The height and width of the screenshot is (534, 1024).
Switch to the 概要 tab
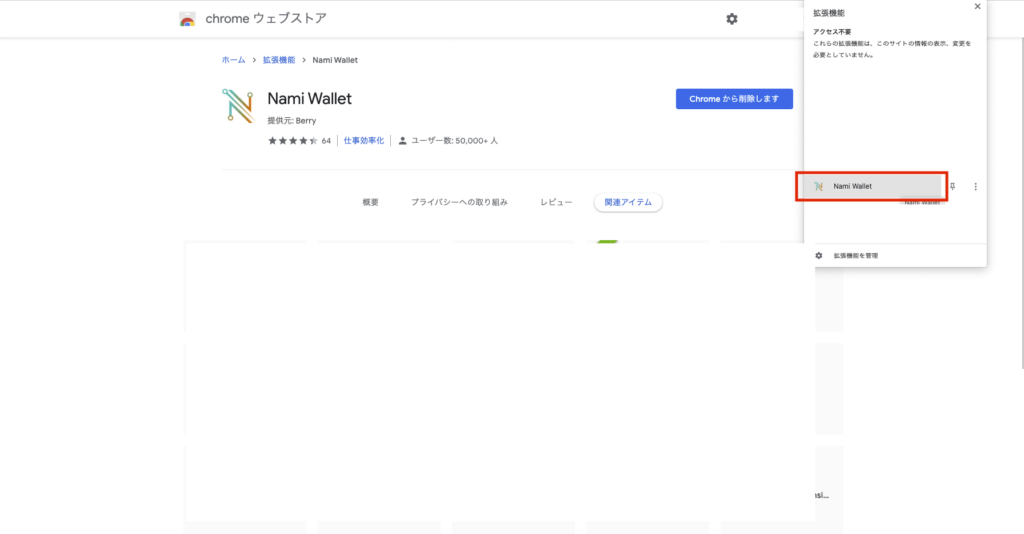click(370, 202)
